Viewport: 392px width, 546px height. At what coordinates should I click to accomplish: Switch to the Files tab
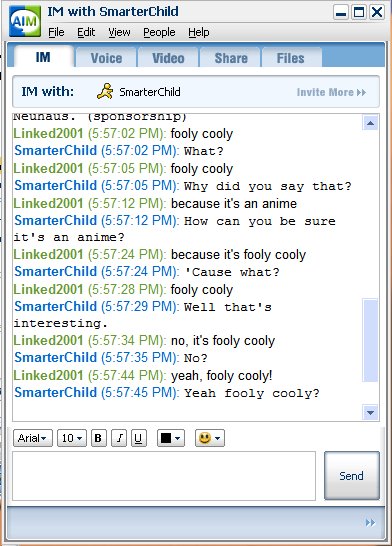pos(290,58)
